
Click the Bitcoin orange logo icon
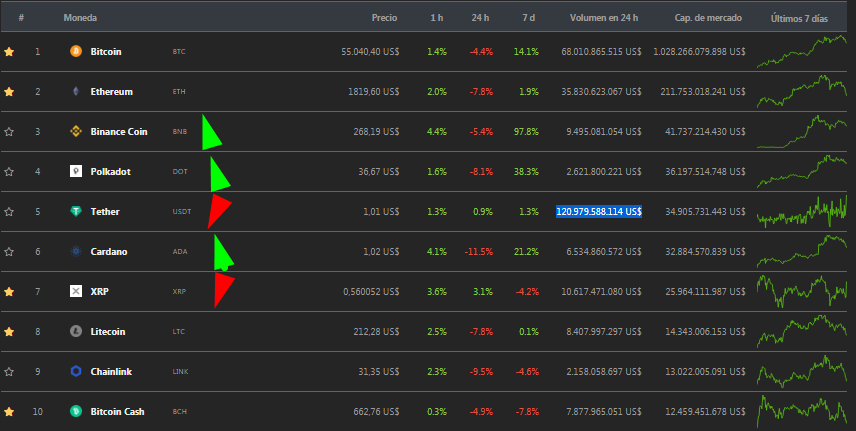click(x=76, y=51)
